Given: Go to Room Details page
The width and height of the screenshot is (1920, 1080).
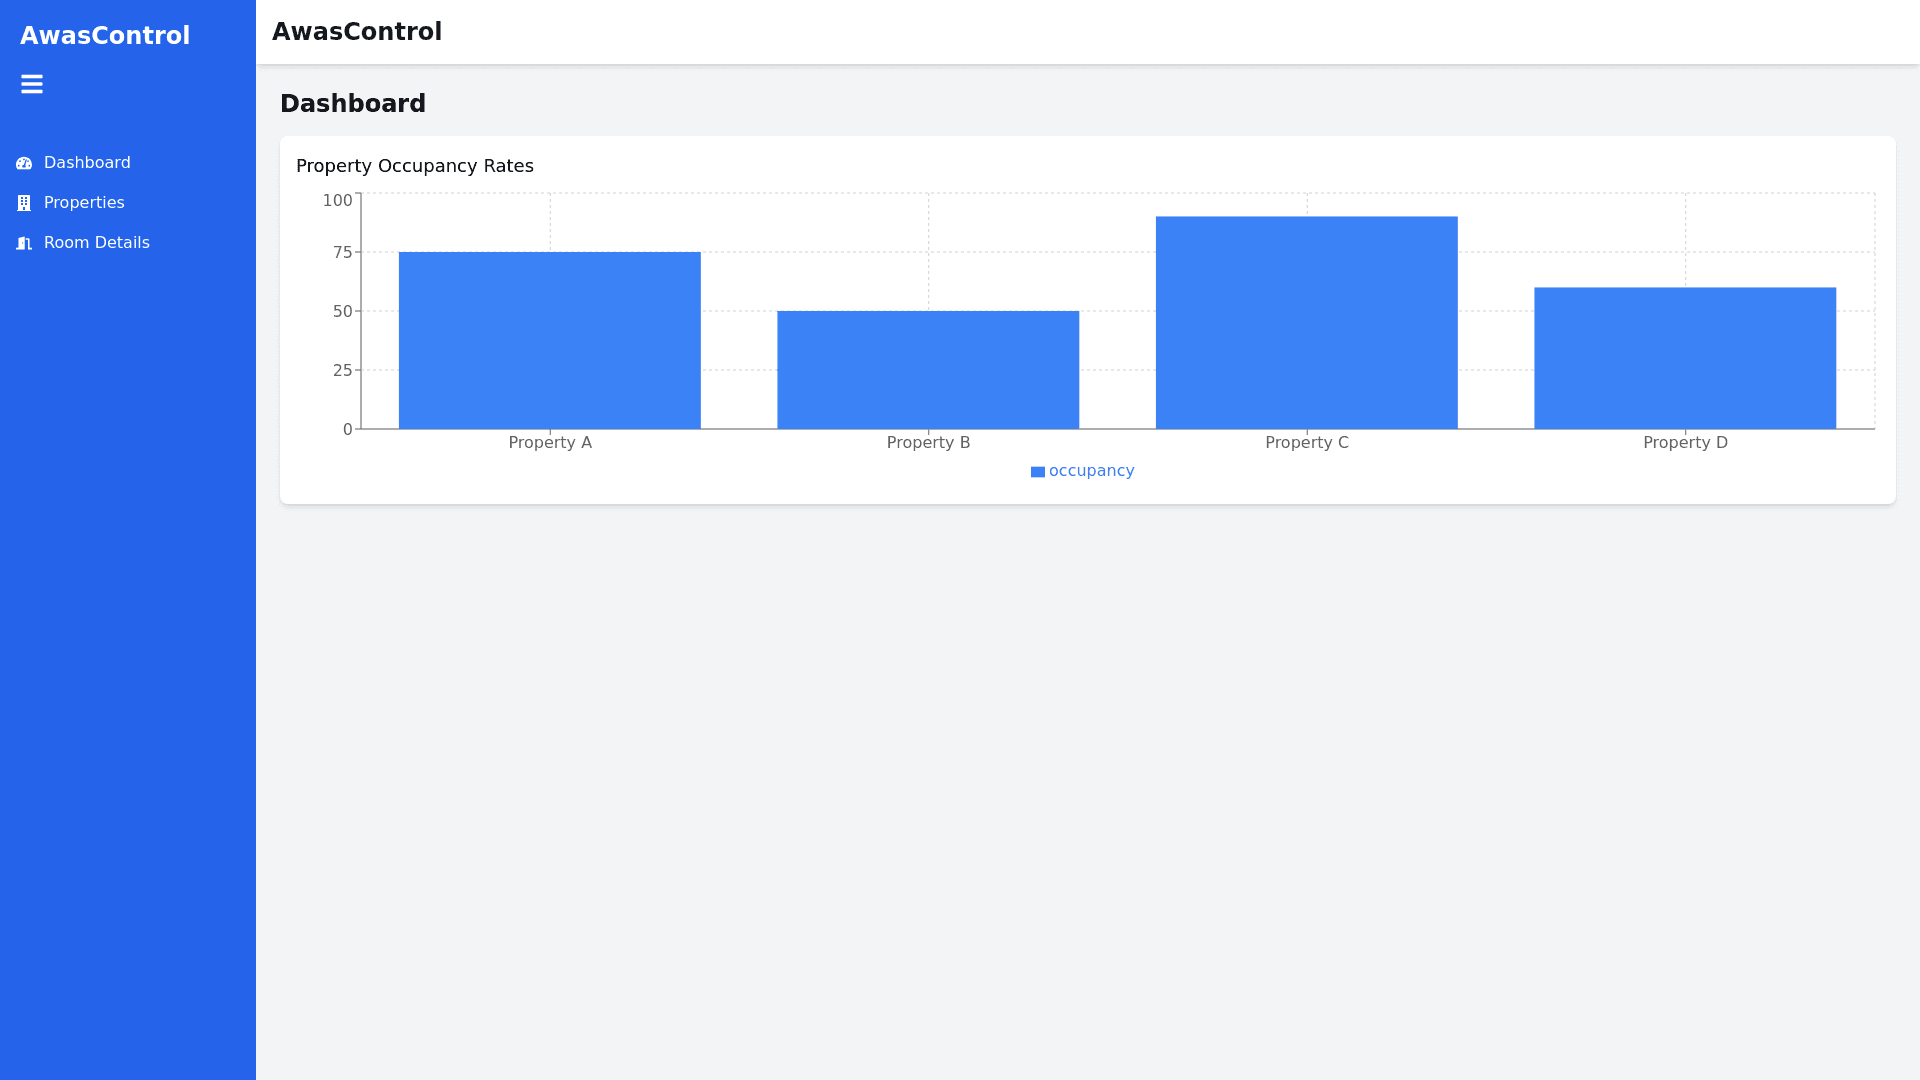Looking at the screenshot, I should pos(96,243).
